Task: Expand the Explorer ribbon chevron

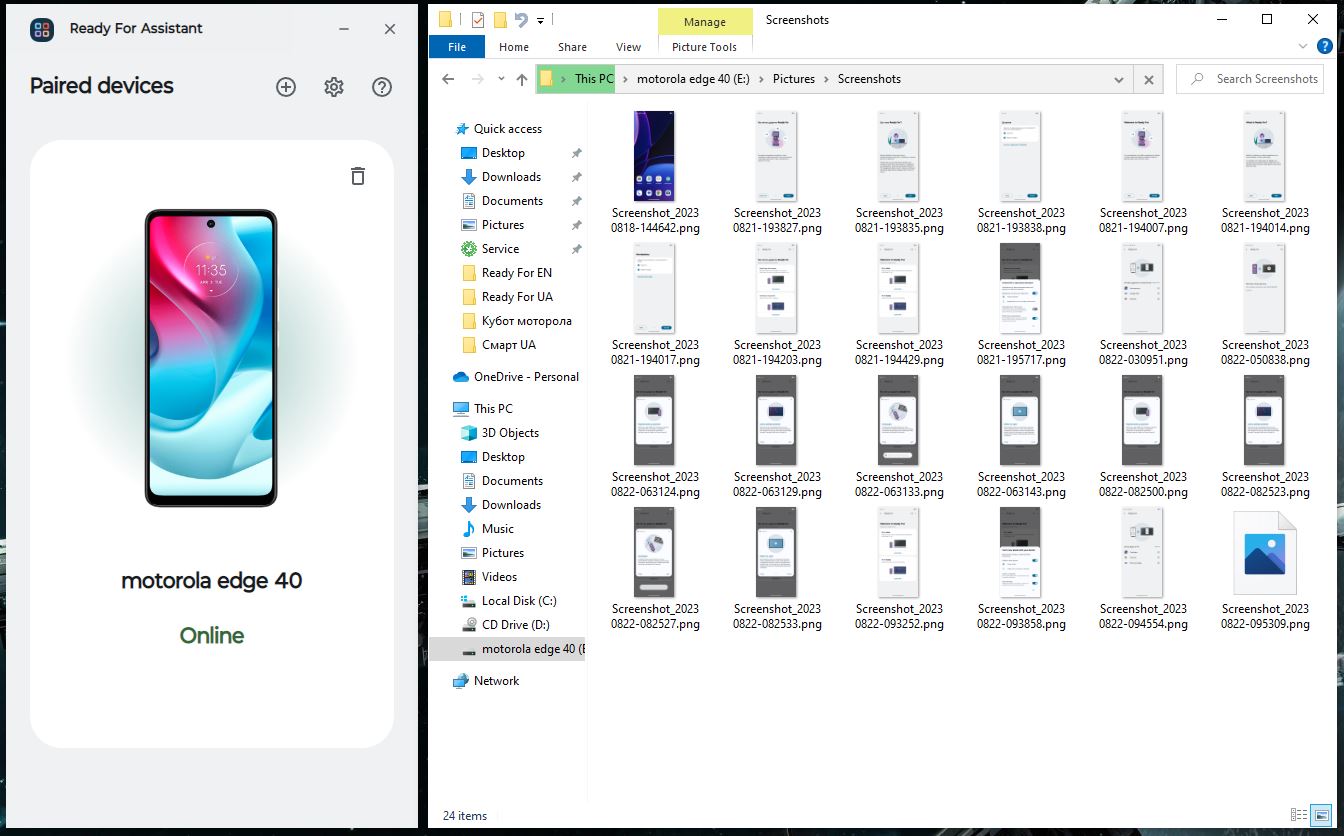Action: [x=1303, y=47]
